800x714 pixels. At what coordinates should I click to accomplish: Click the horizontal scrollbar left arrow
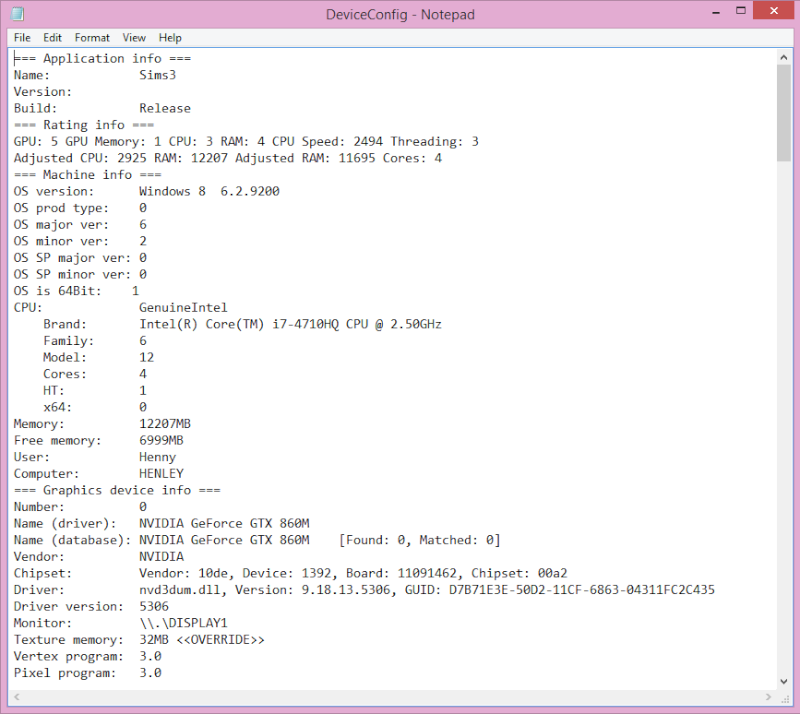17,697
